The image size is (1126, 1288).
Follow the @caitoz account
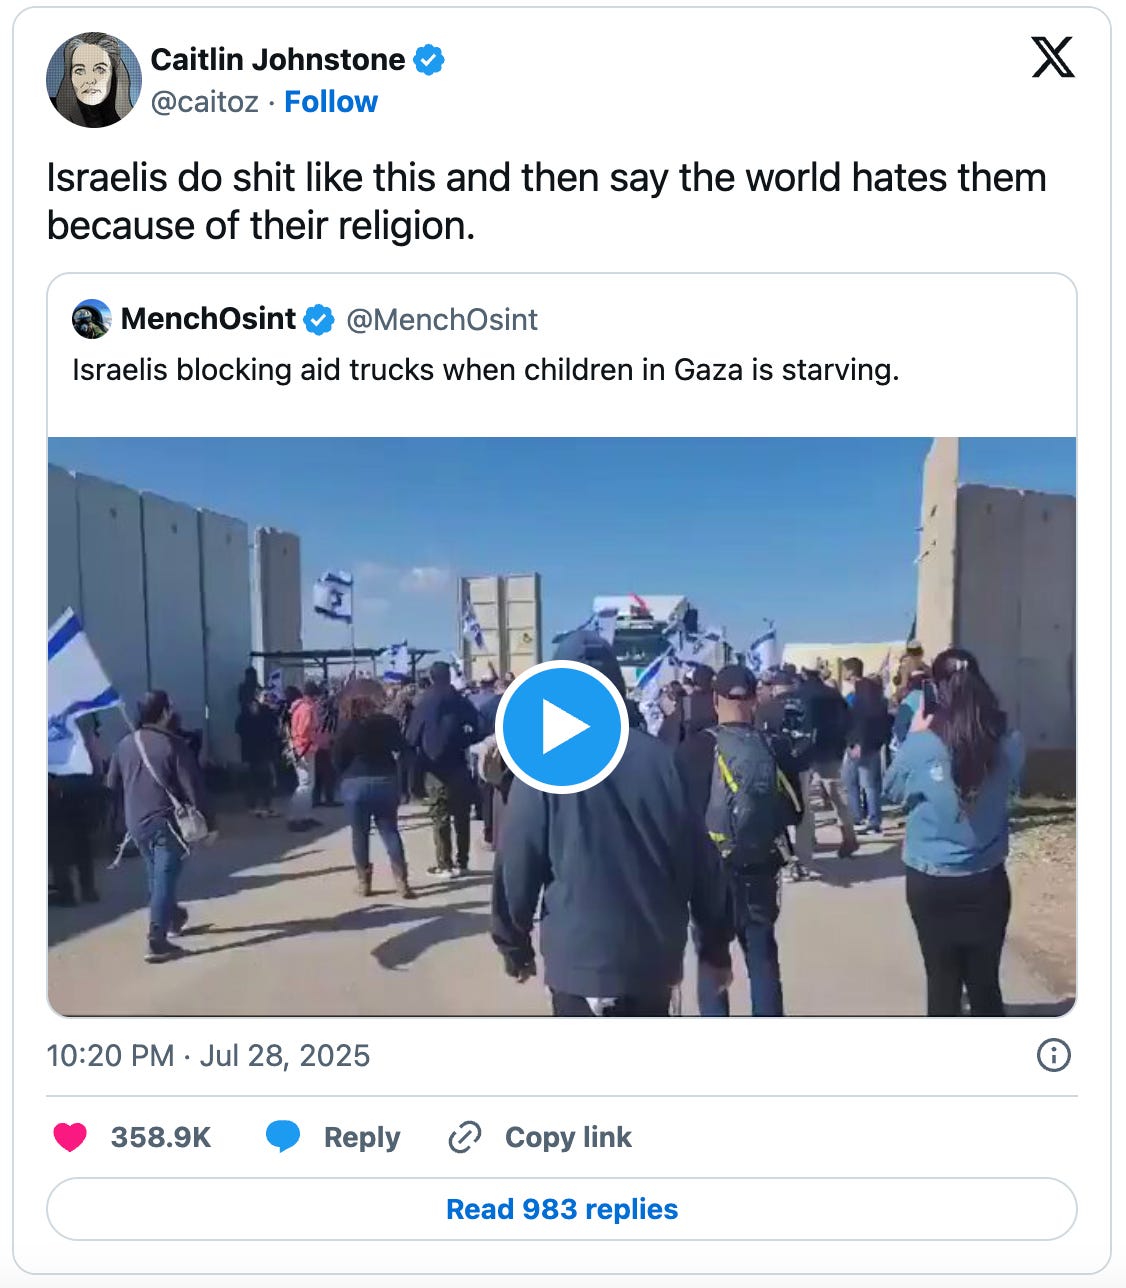(x=331, y=102)
